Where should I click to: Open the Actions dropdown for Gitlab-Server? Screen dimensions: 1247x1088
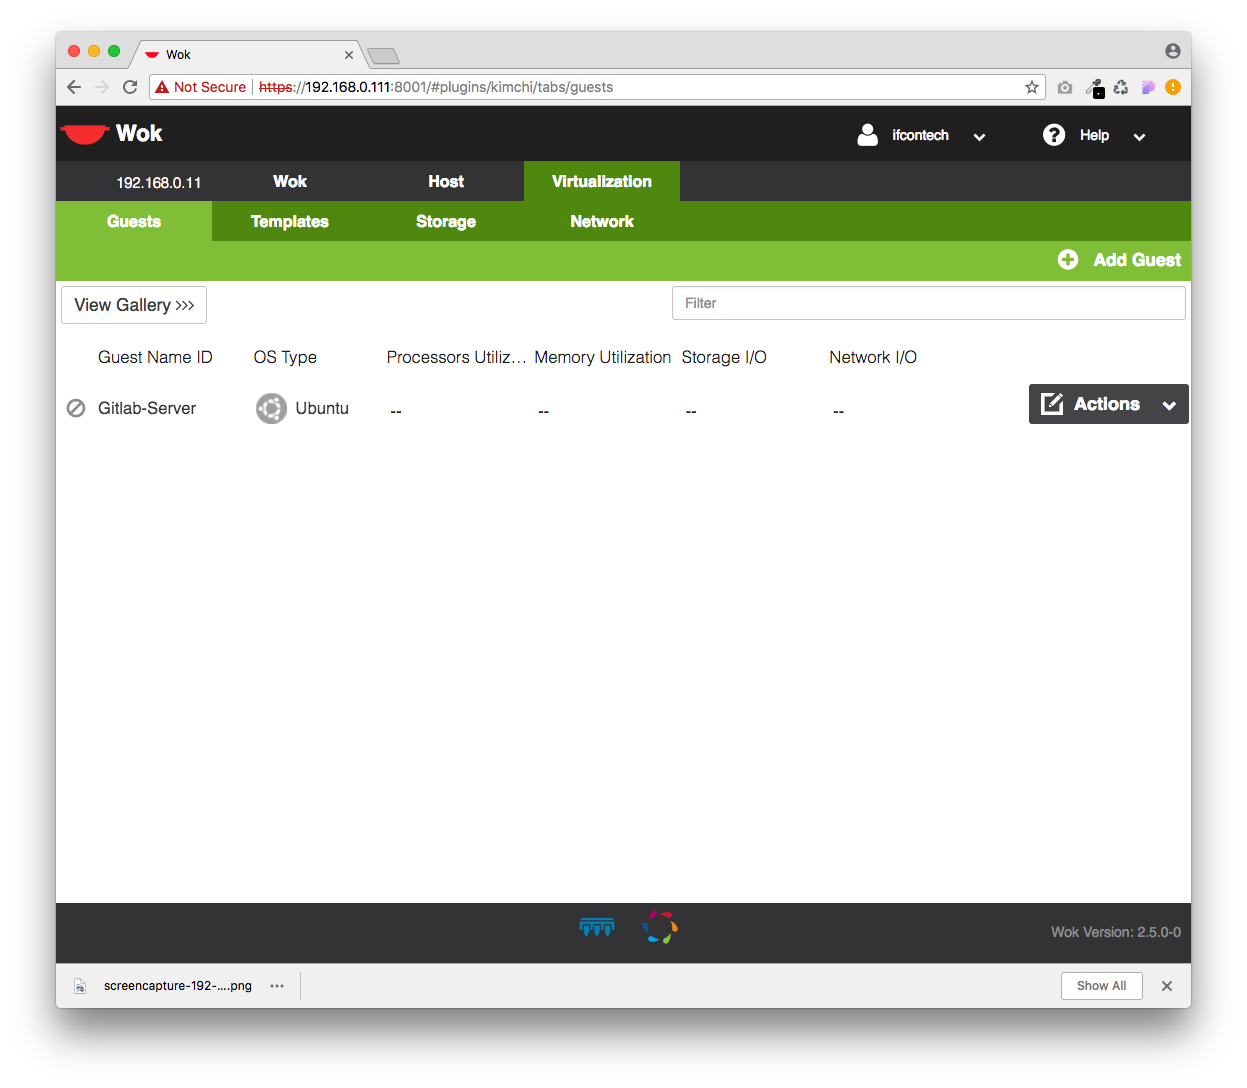point(1108,404)
